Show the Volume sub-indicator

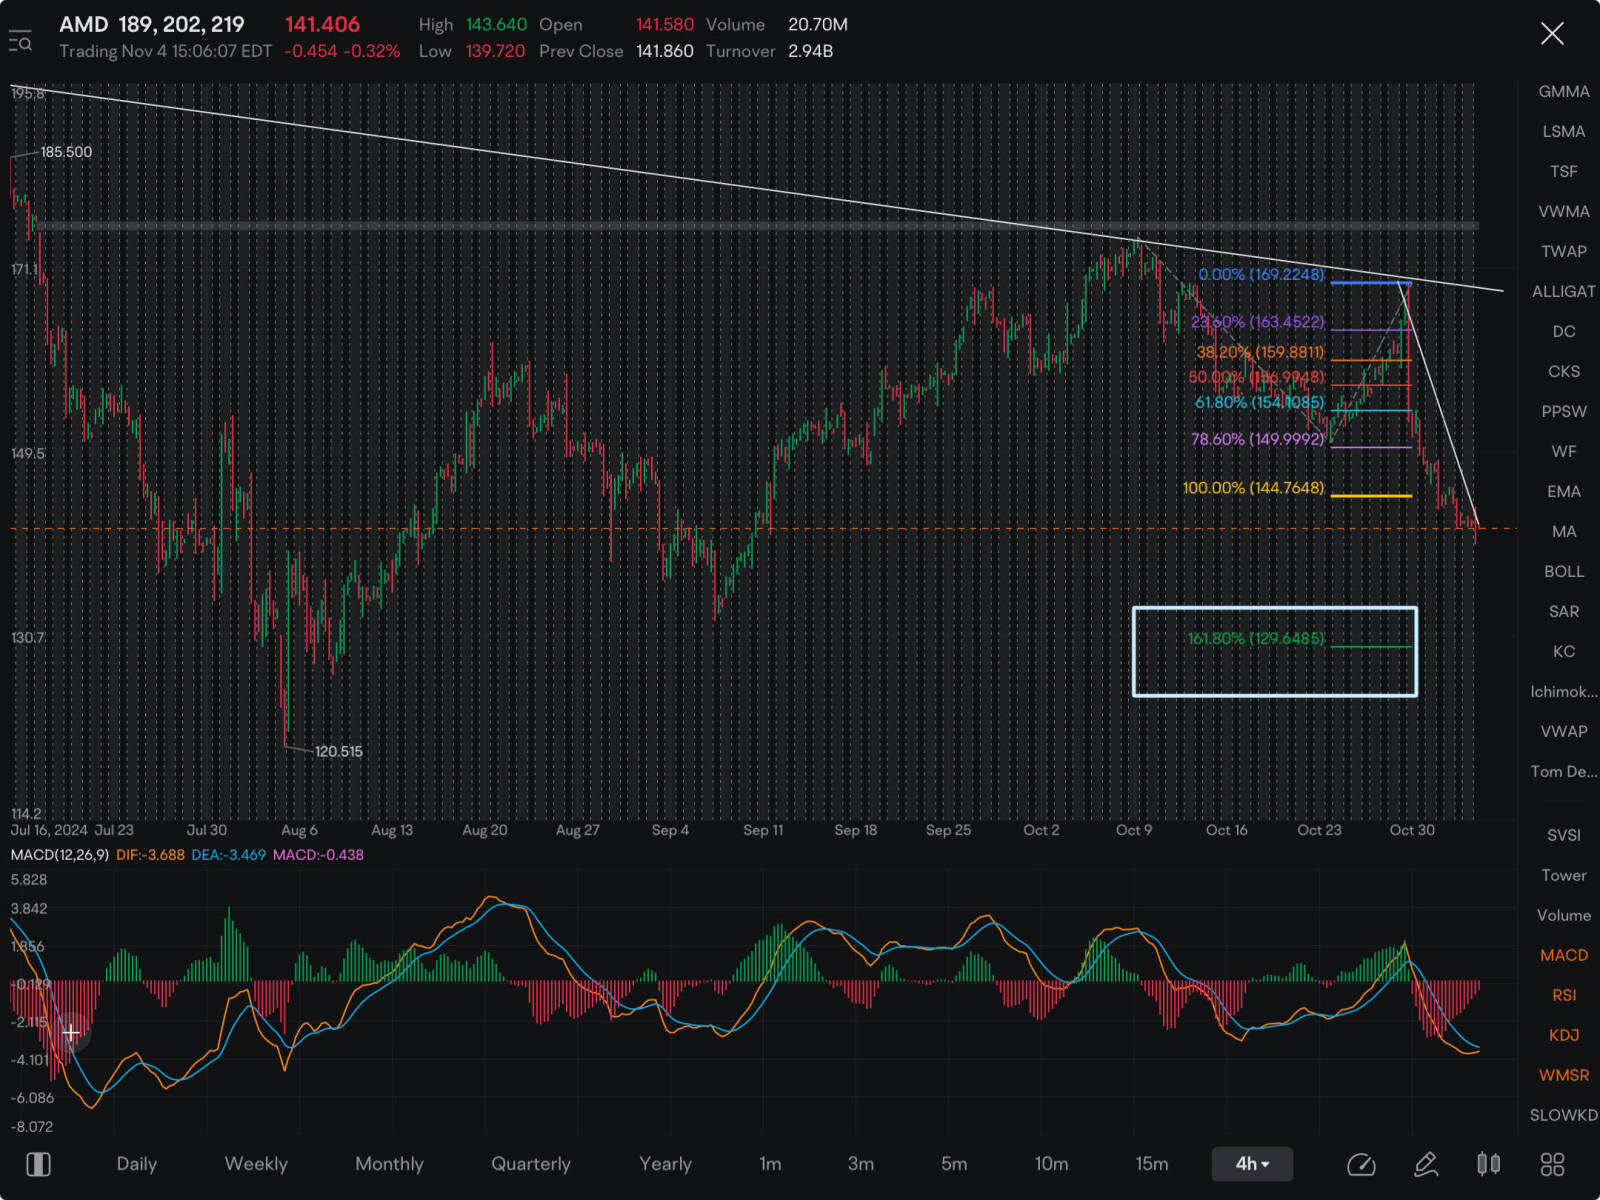coord(1564,915)
